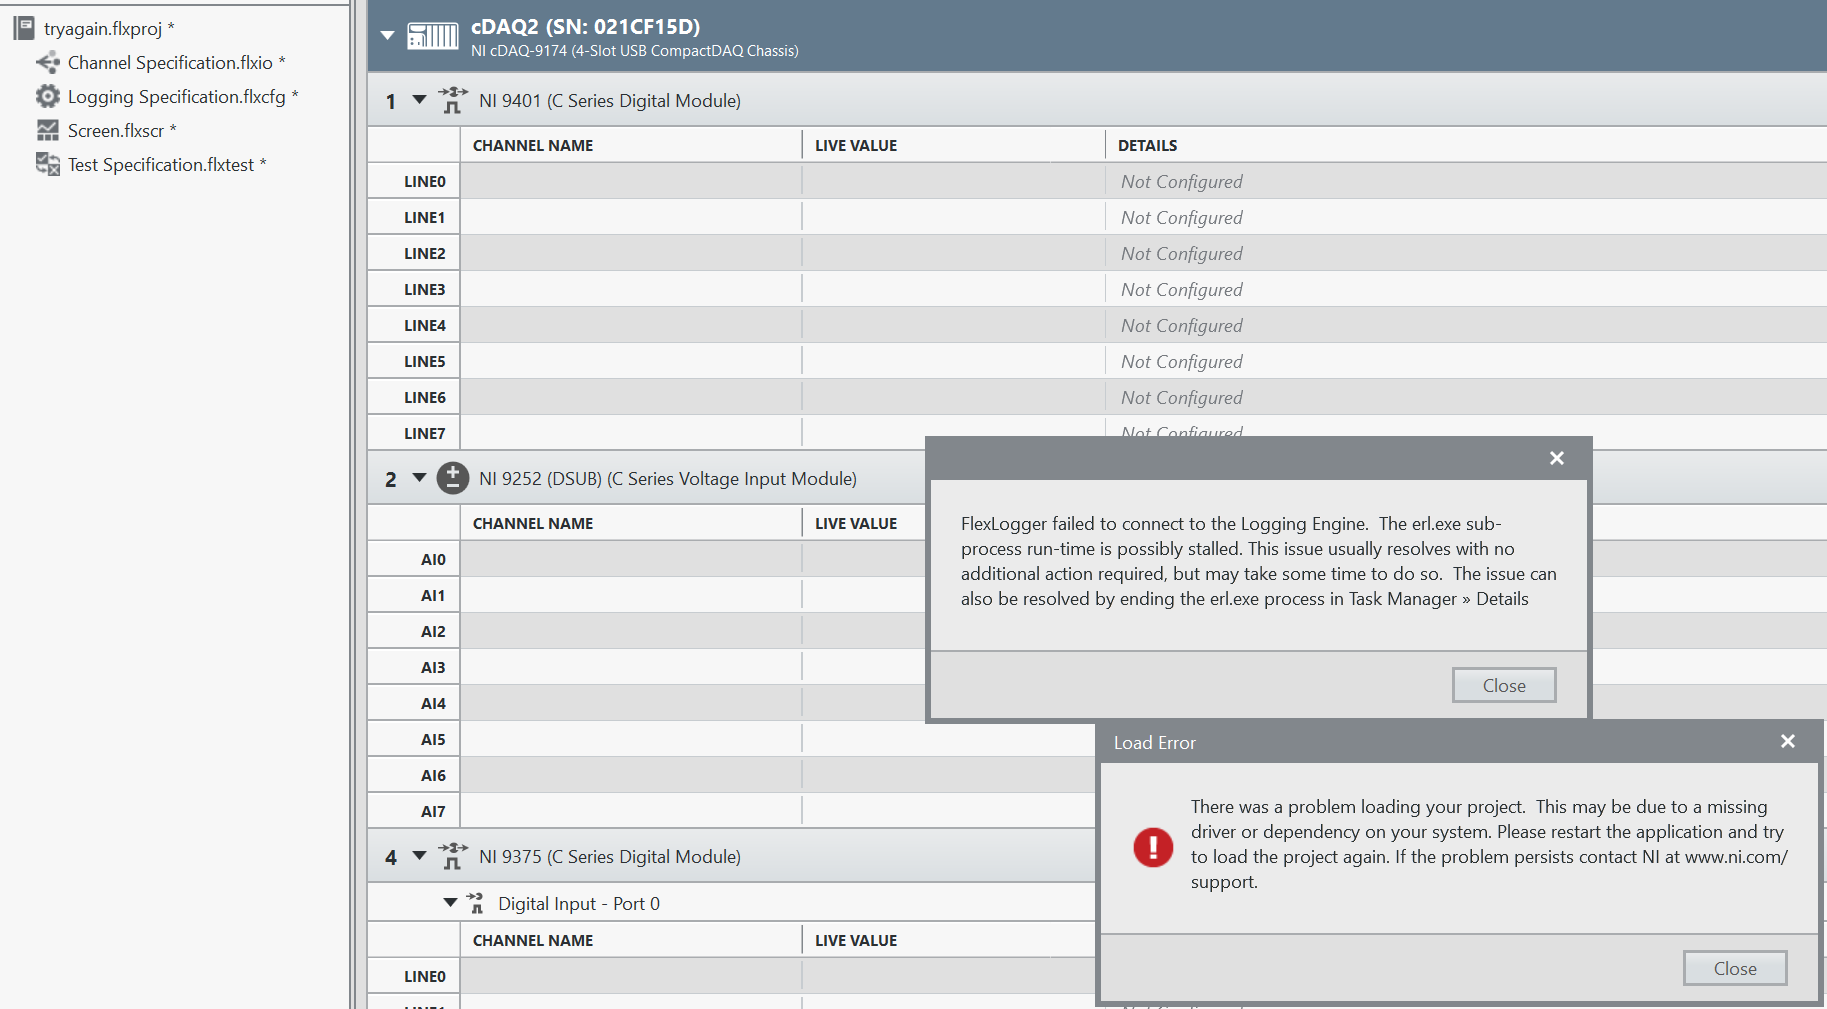Click the LINE0 channel name cell under NI 9401
This screenshot has width=1827, height=1009.
[630, 181]
